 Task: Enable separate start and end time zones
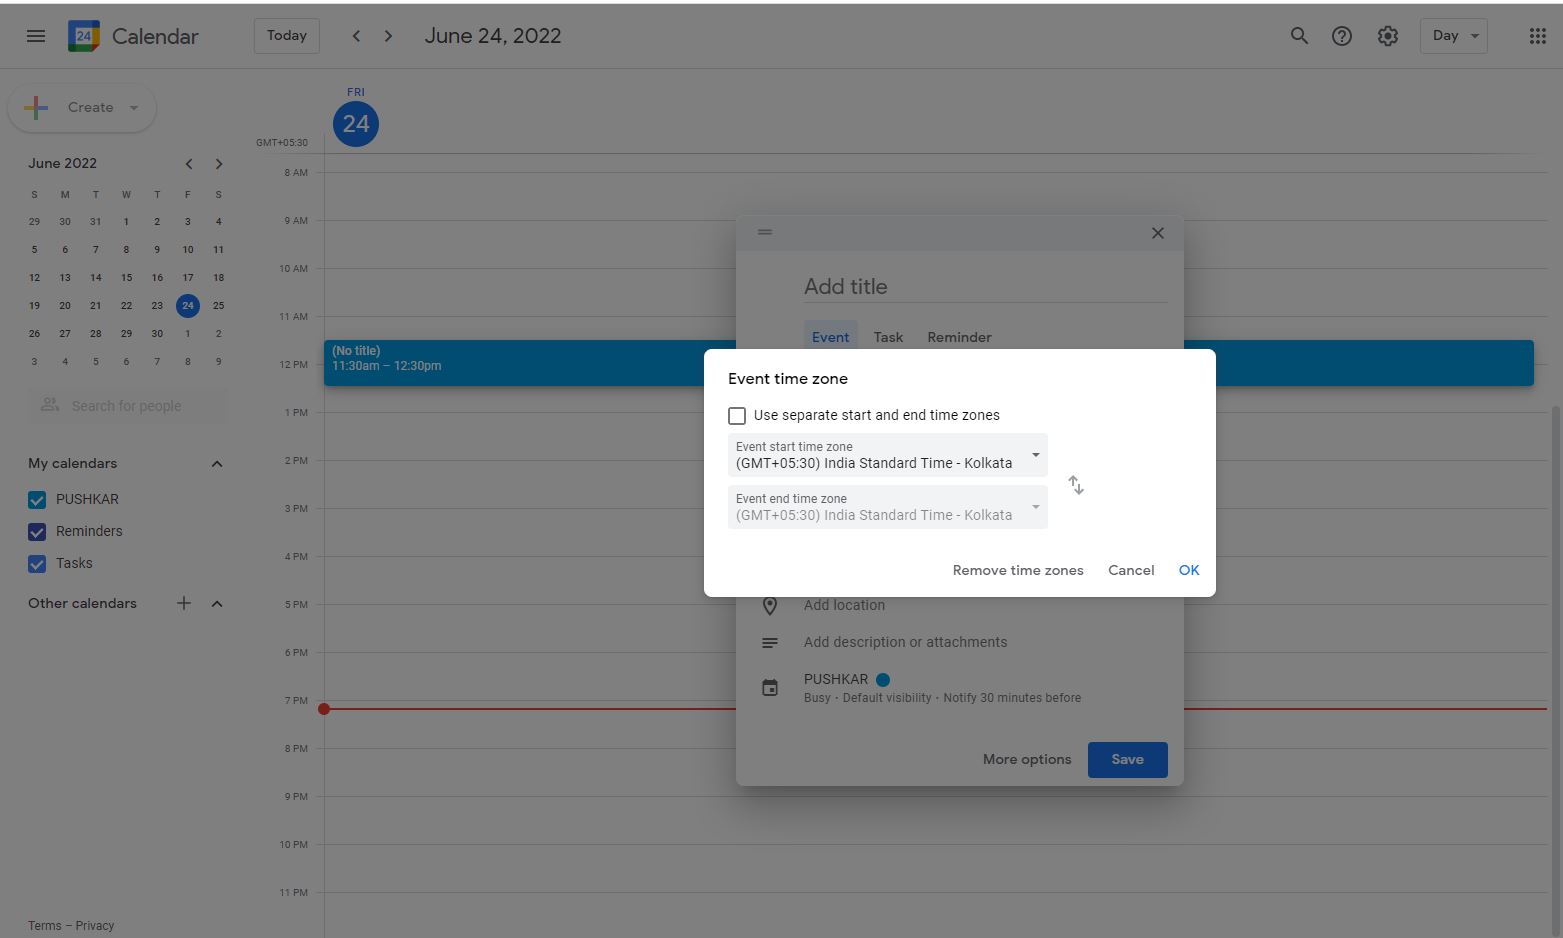coord(737,416)
